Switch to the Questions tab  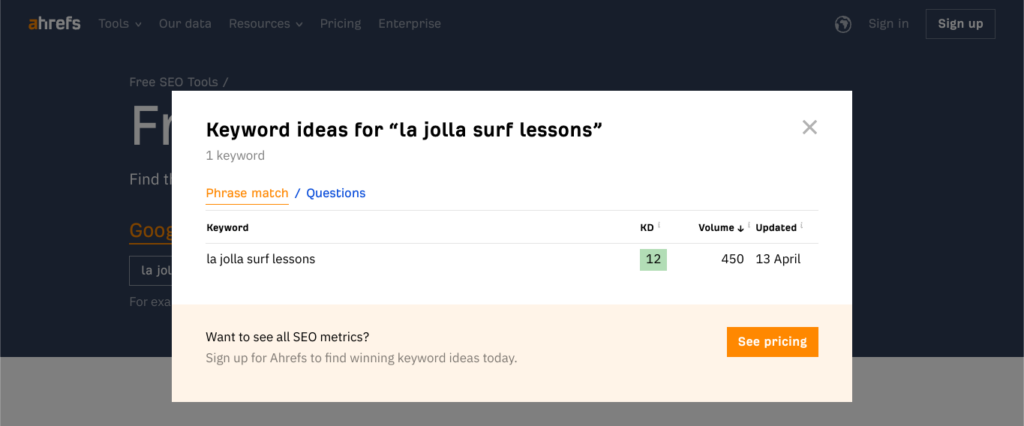pyautogui.click(x=336, y=193)
